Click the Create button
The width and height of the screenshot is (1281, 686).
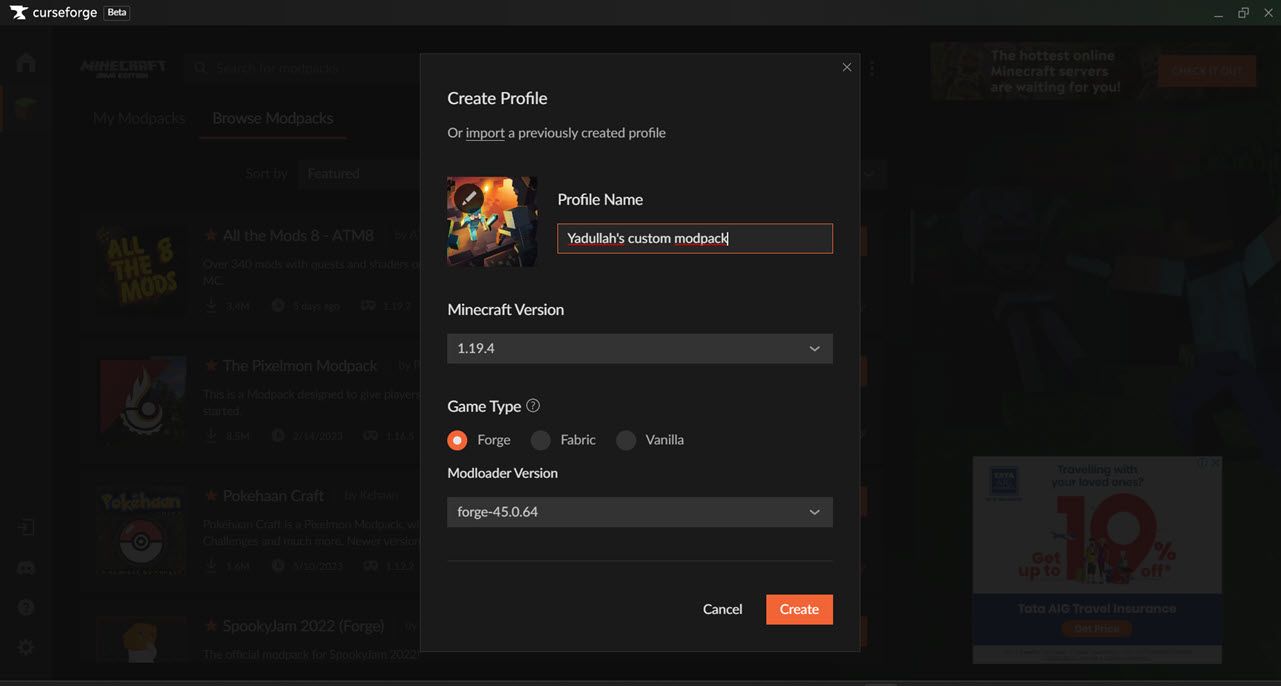click(799, 609)
